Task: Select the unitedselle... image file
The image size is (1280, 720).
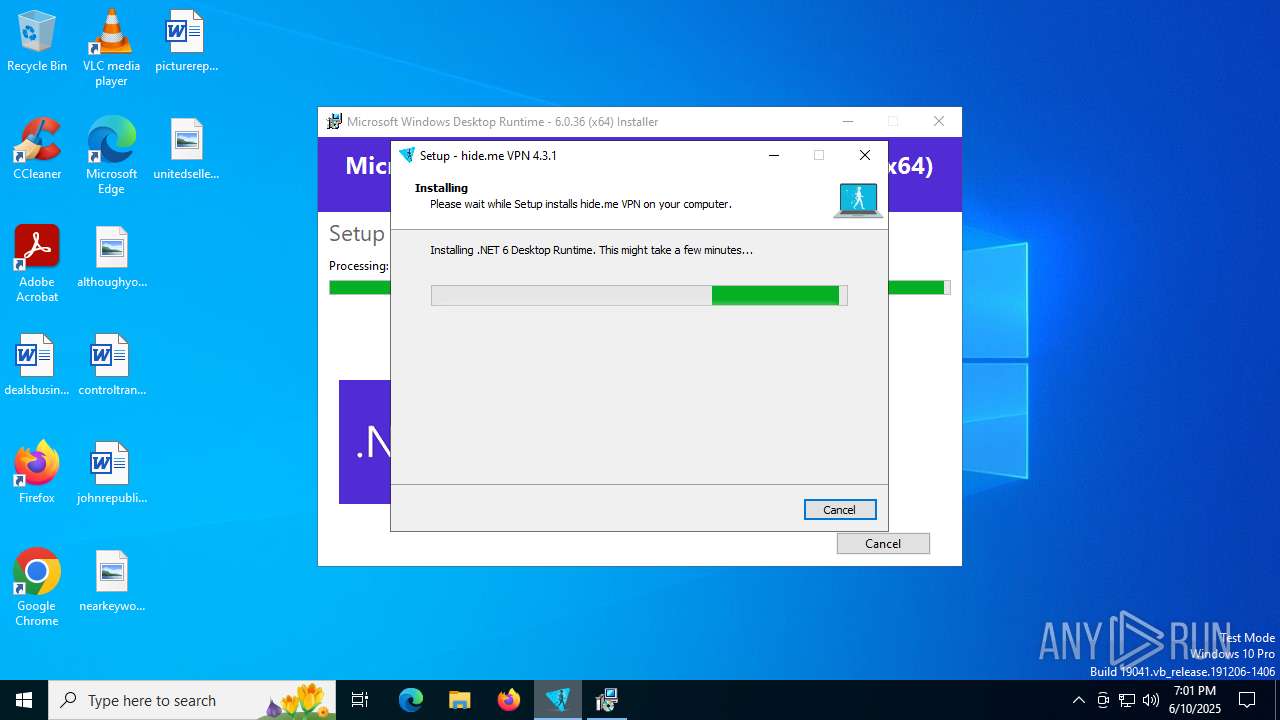Action: 186,149
